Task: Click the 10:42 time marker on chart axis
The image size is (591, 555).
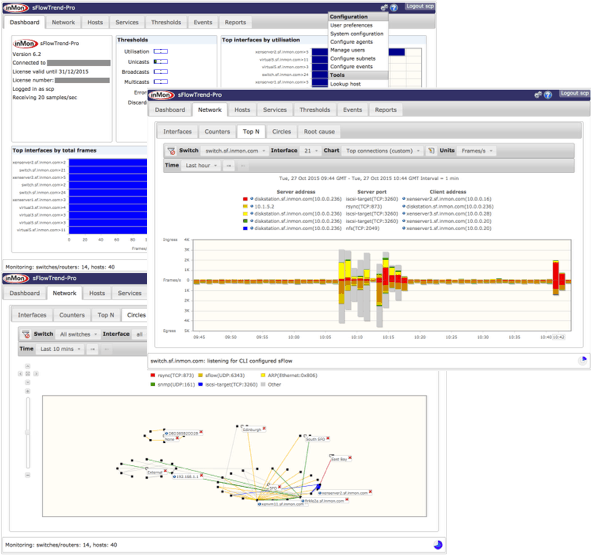Action: click(x=559, y=337)
